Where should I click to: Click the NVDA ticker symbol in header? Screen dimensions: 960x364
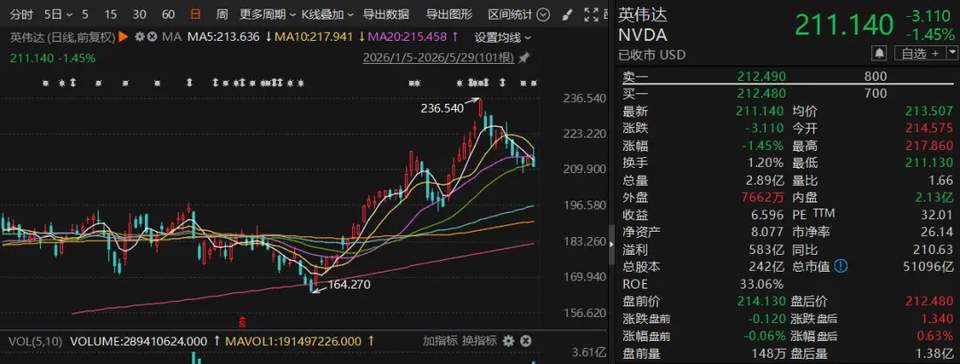pos(642,34)
